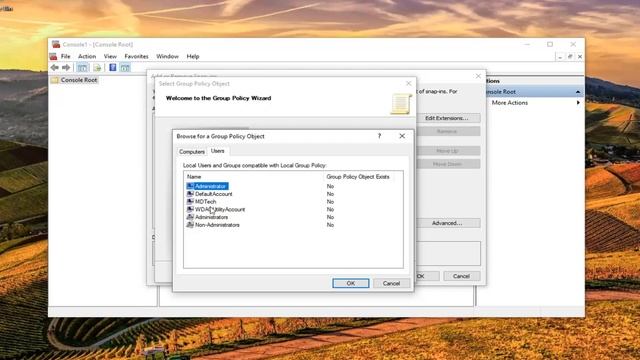Close the Add or Remove Snap-ins dialog
Screen dimensions: 640x360
478,76
